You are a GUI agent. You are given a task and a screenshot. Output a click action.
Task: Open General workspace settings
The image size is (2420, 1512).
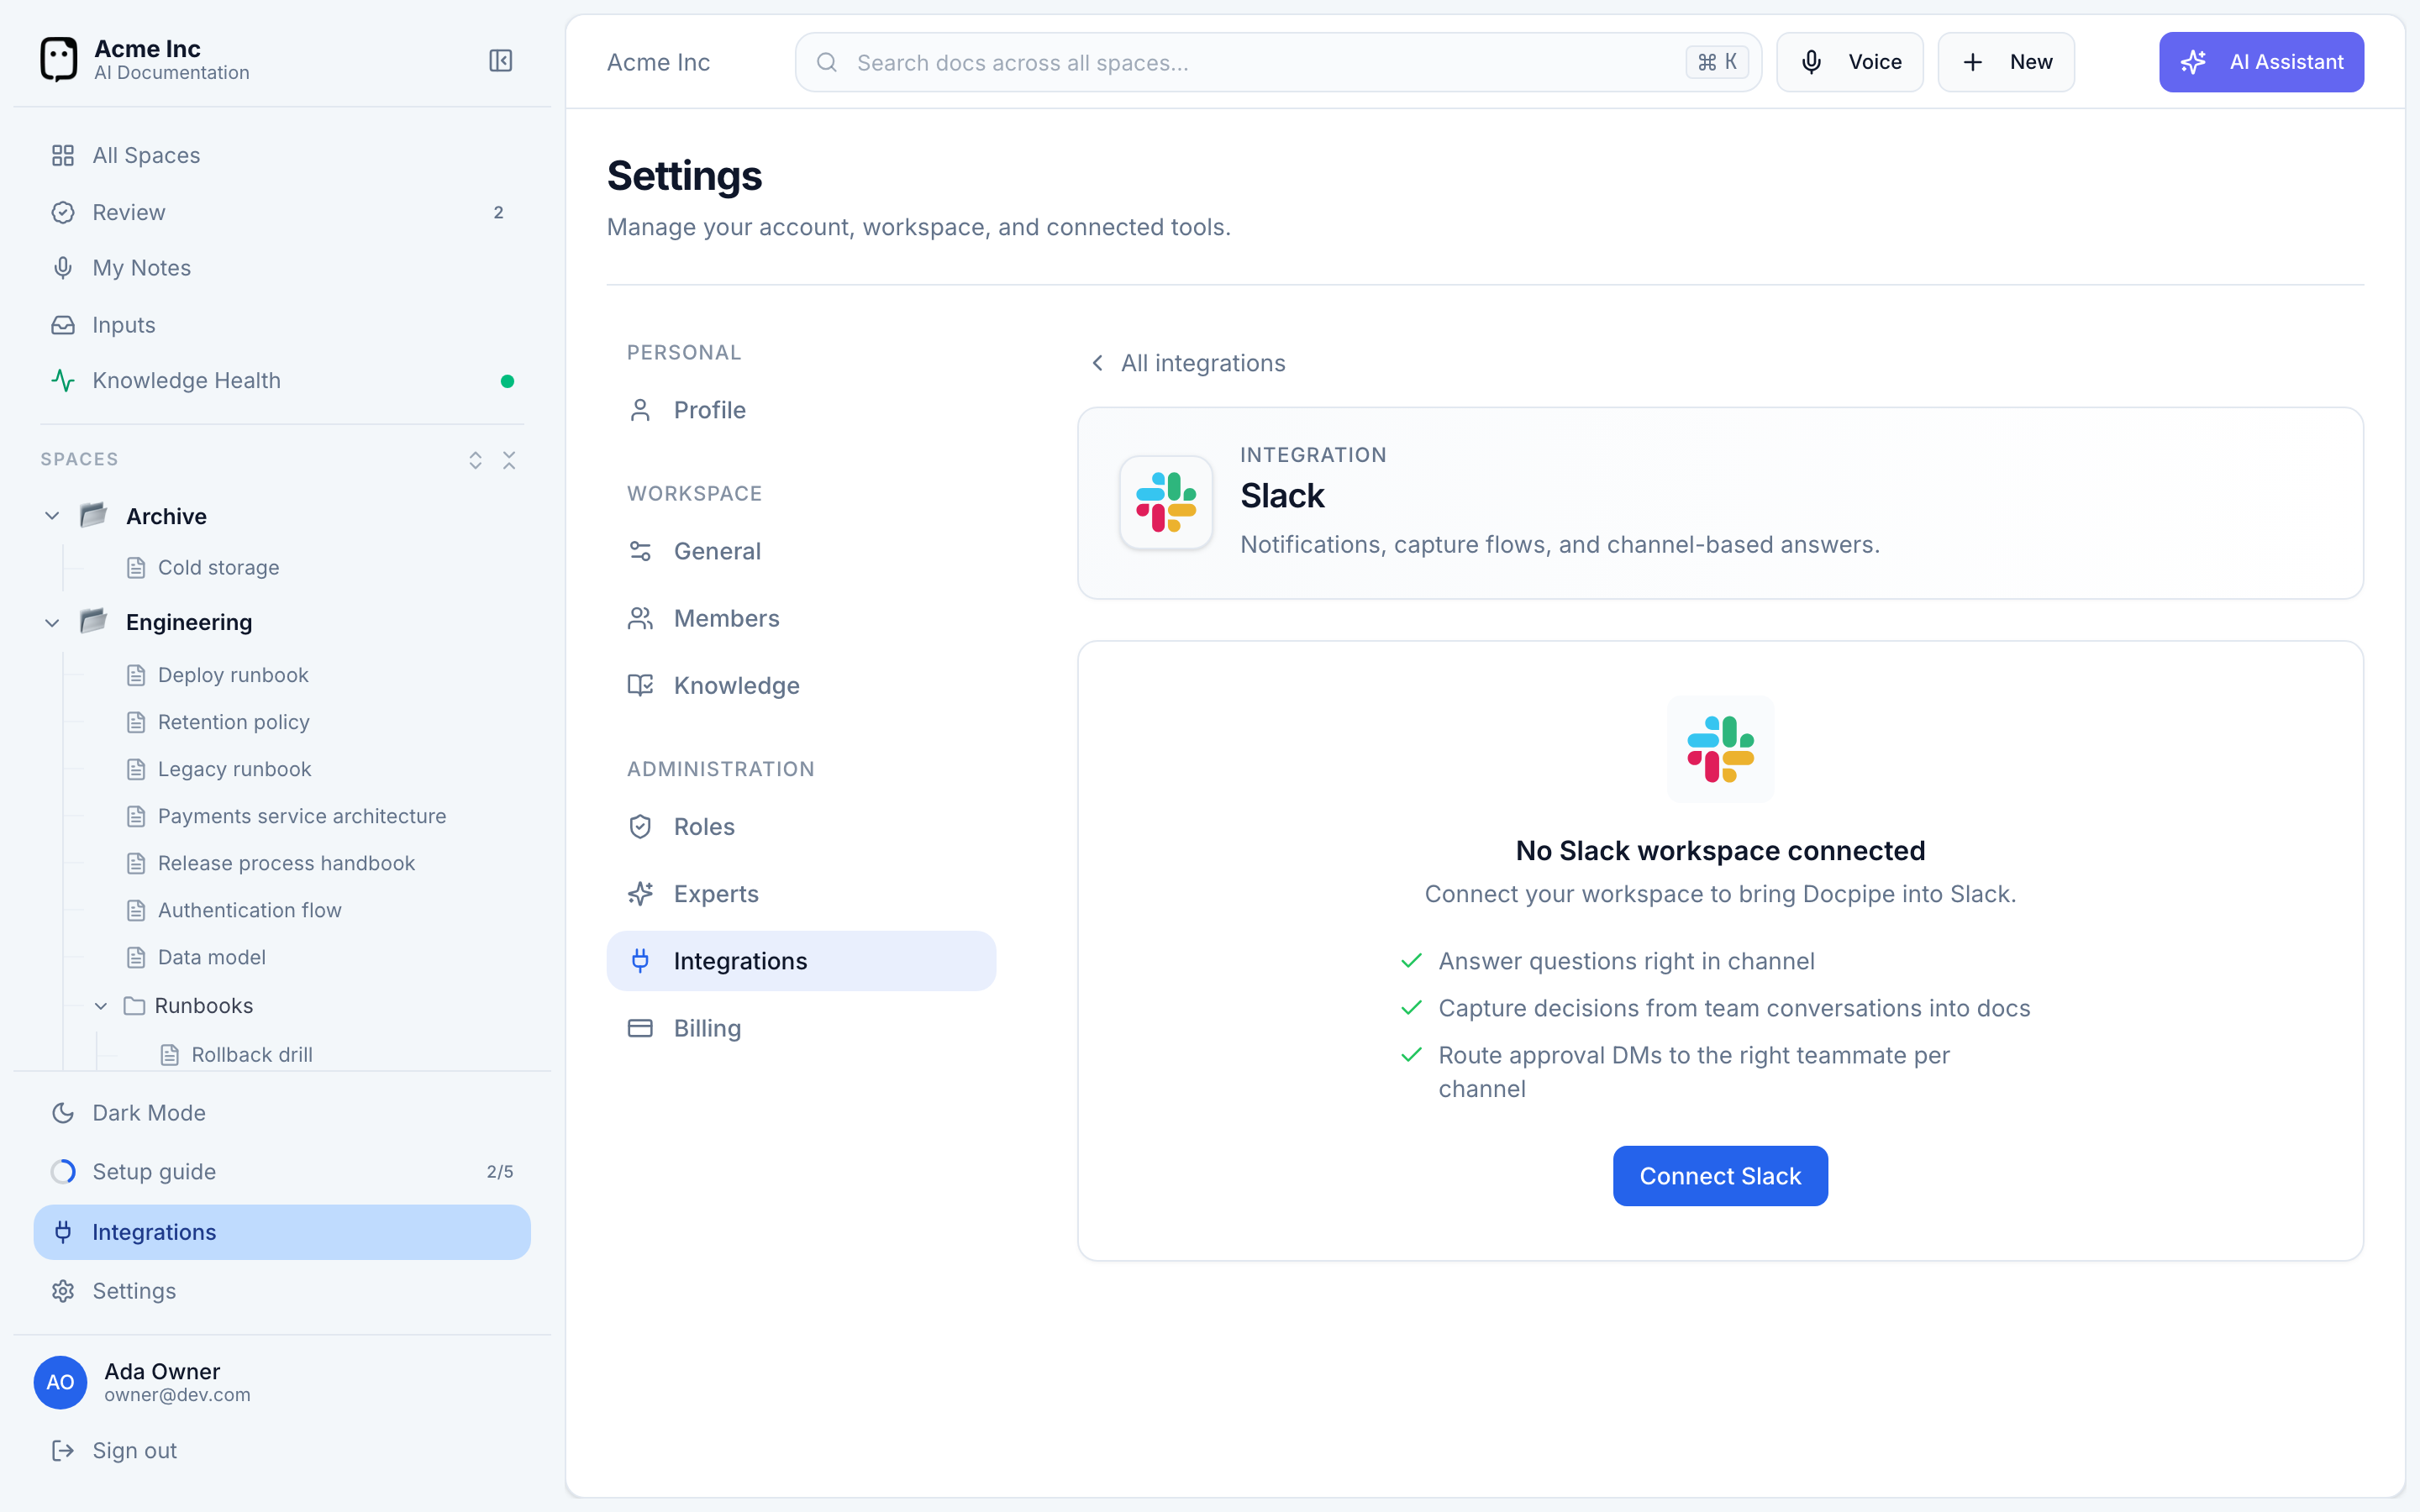point(801,551)
